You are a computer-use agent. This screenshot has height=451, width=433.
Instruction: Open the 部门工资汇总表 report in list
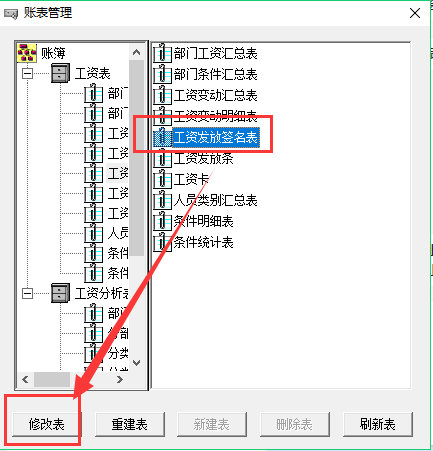point(205,53)
